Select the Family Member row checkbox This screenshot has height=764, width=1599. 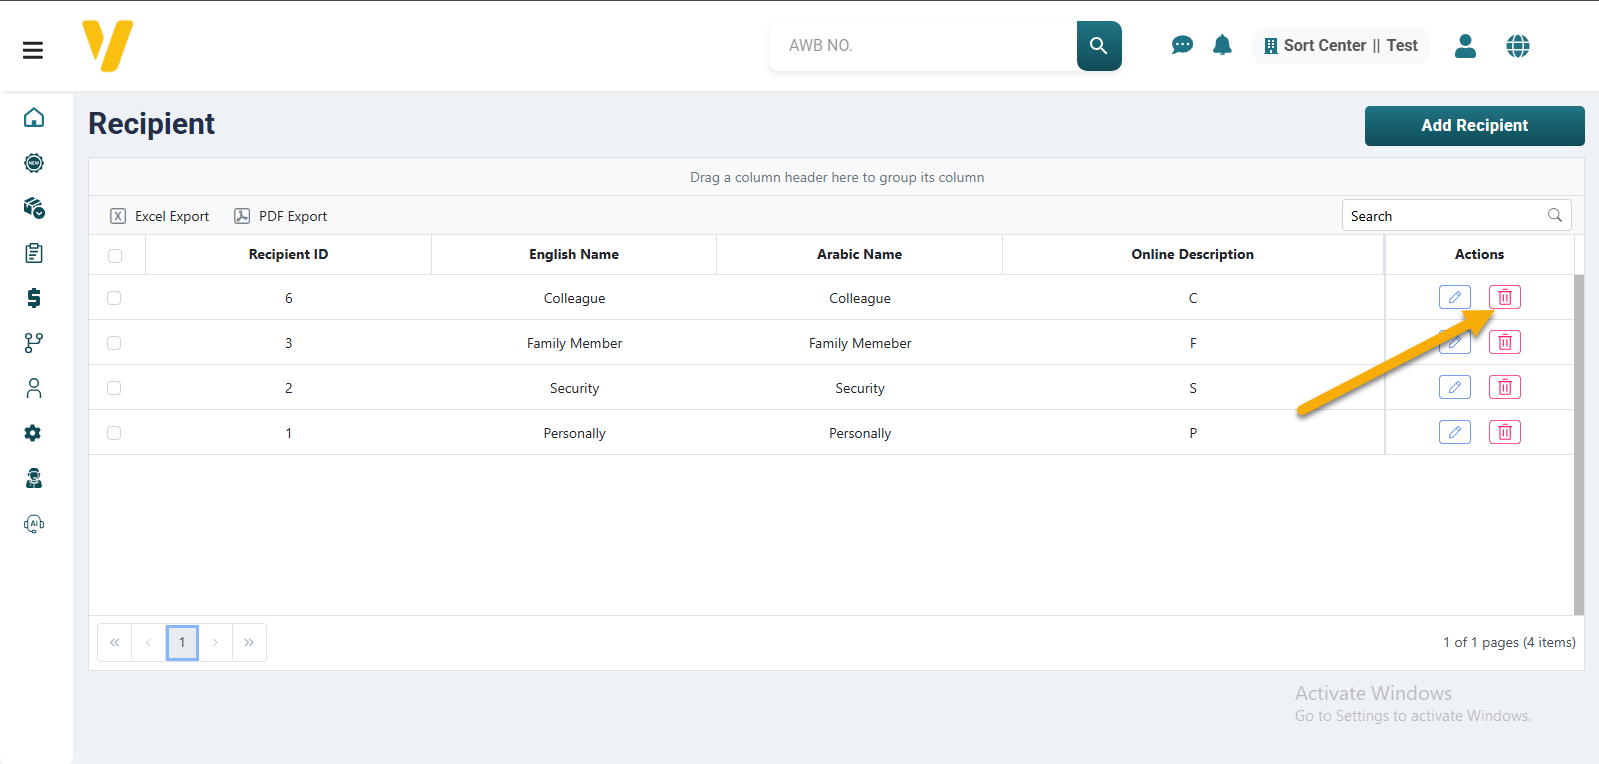pos(114,343)
